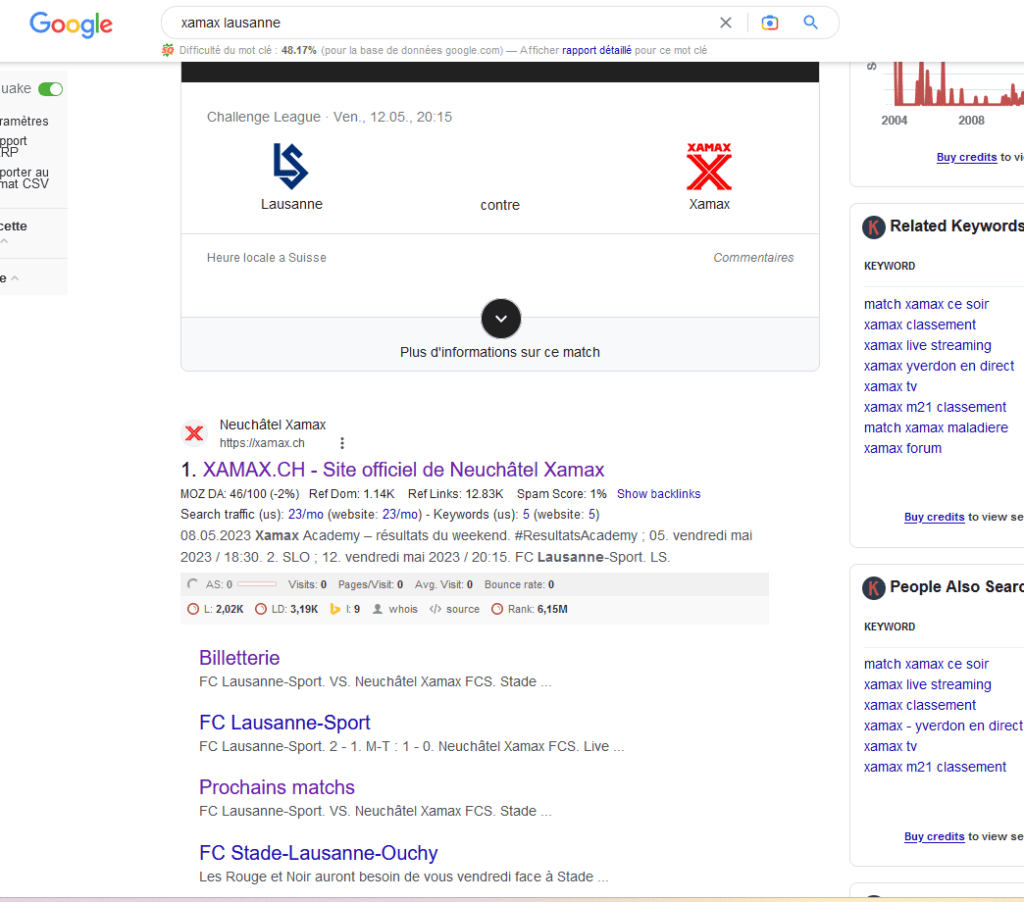Select Exporter au format CSV
This screenshot has height=902, width=1024.
click(24, 177)
